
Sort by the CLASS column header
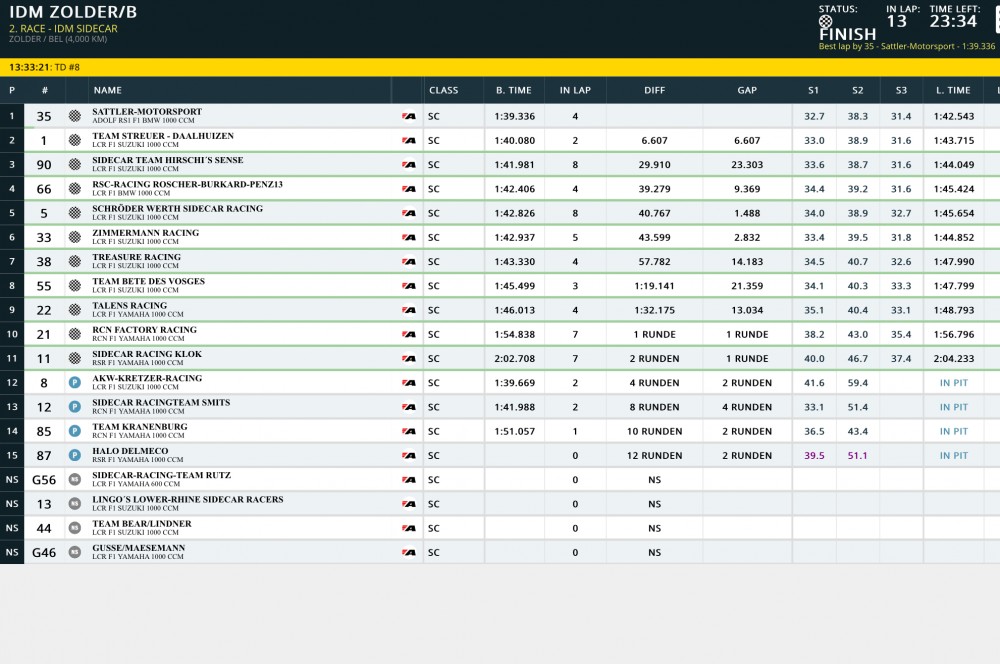pyautogui.click(x=444, y=91)
